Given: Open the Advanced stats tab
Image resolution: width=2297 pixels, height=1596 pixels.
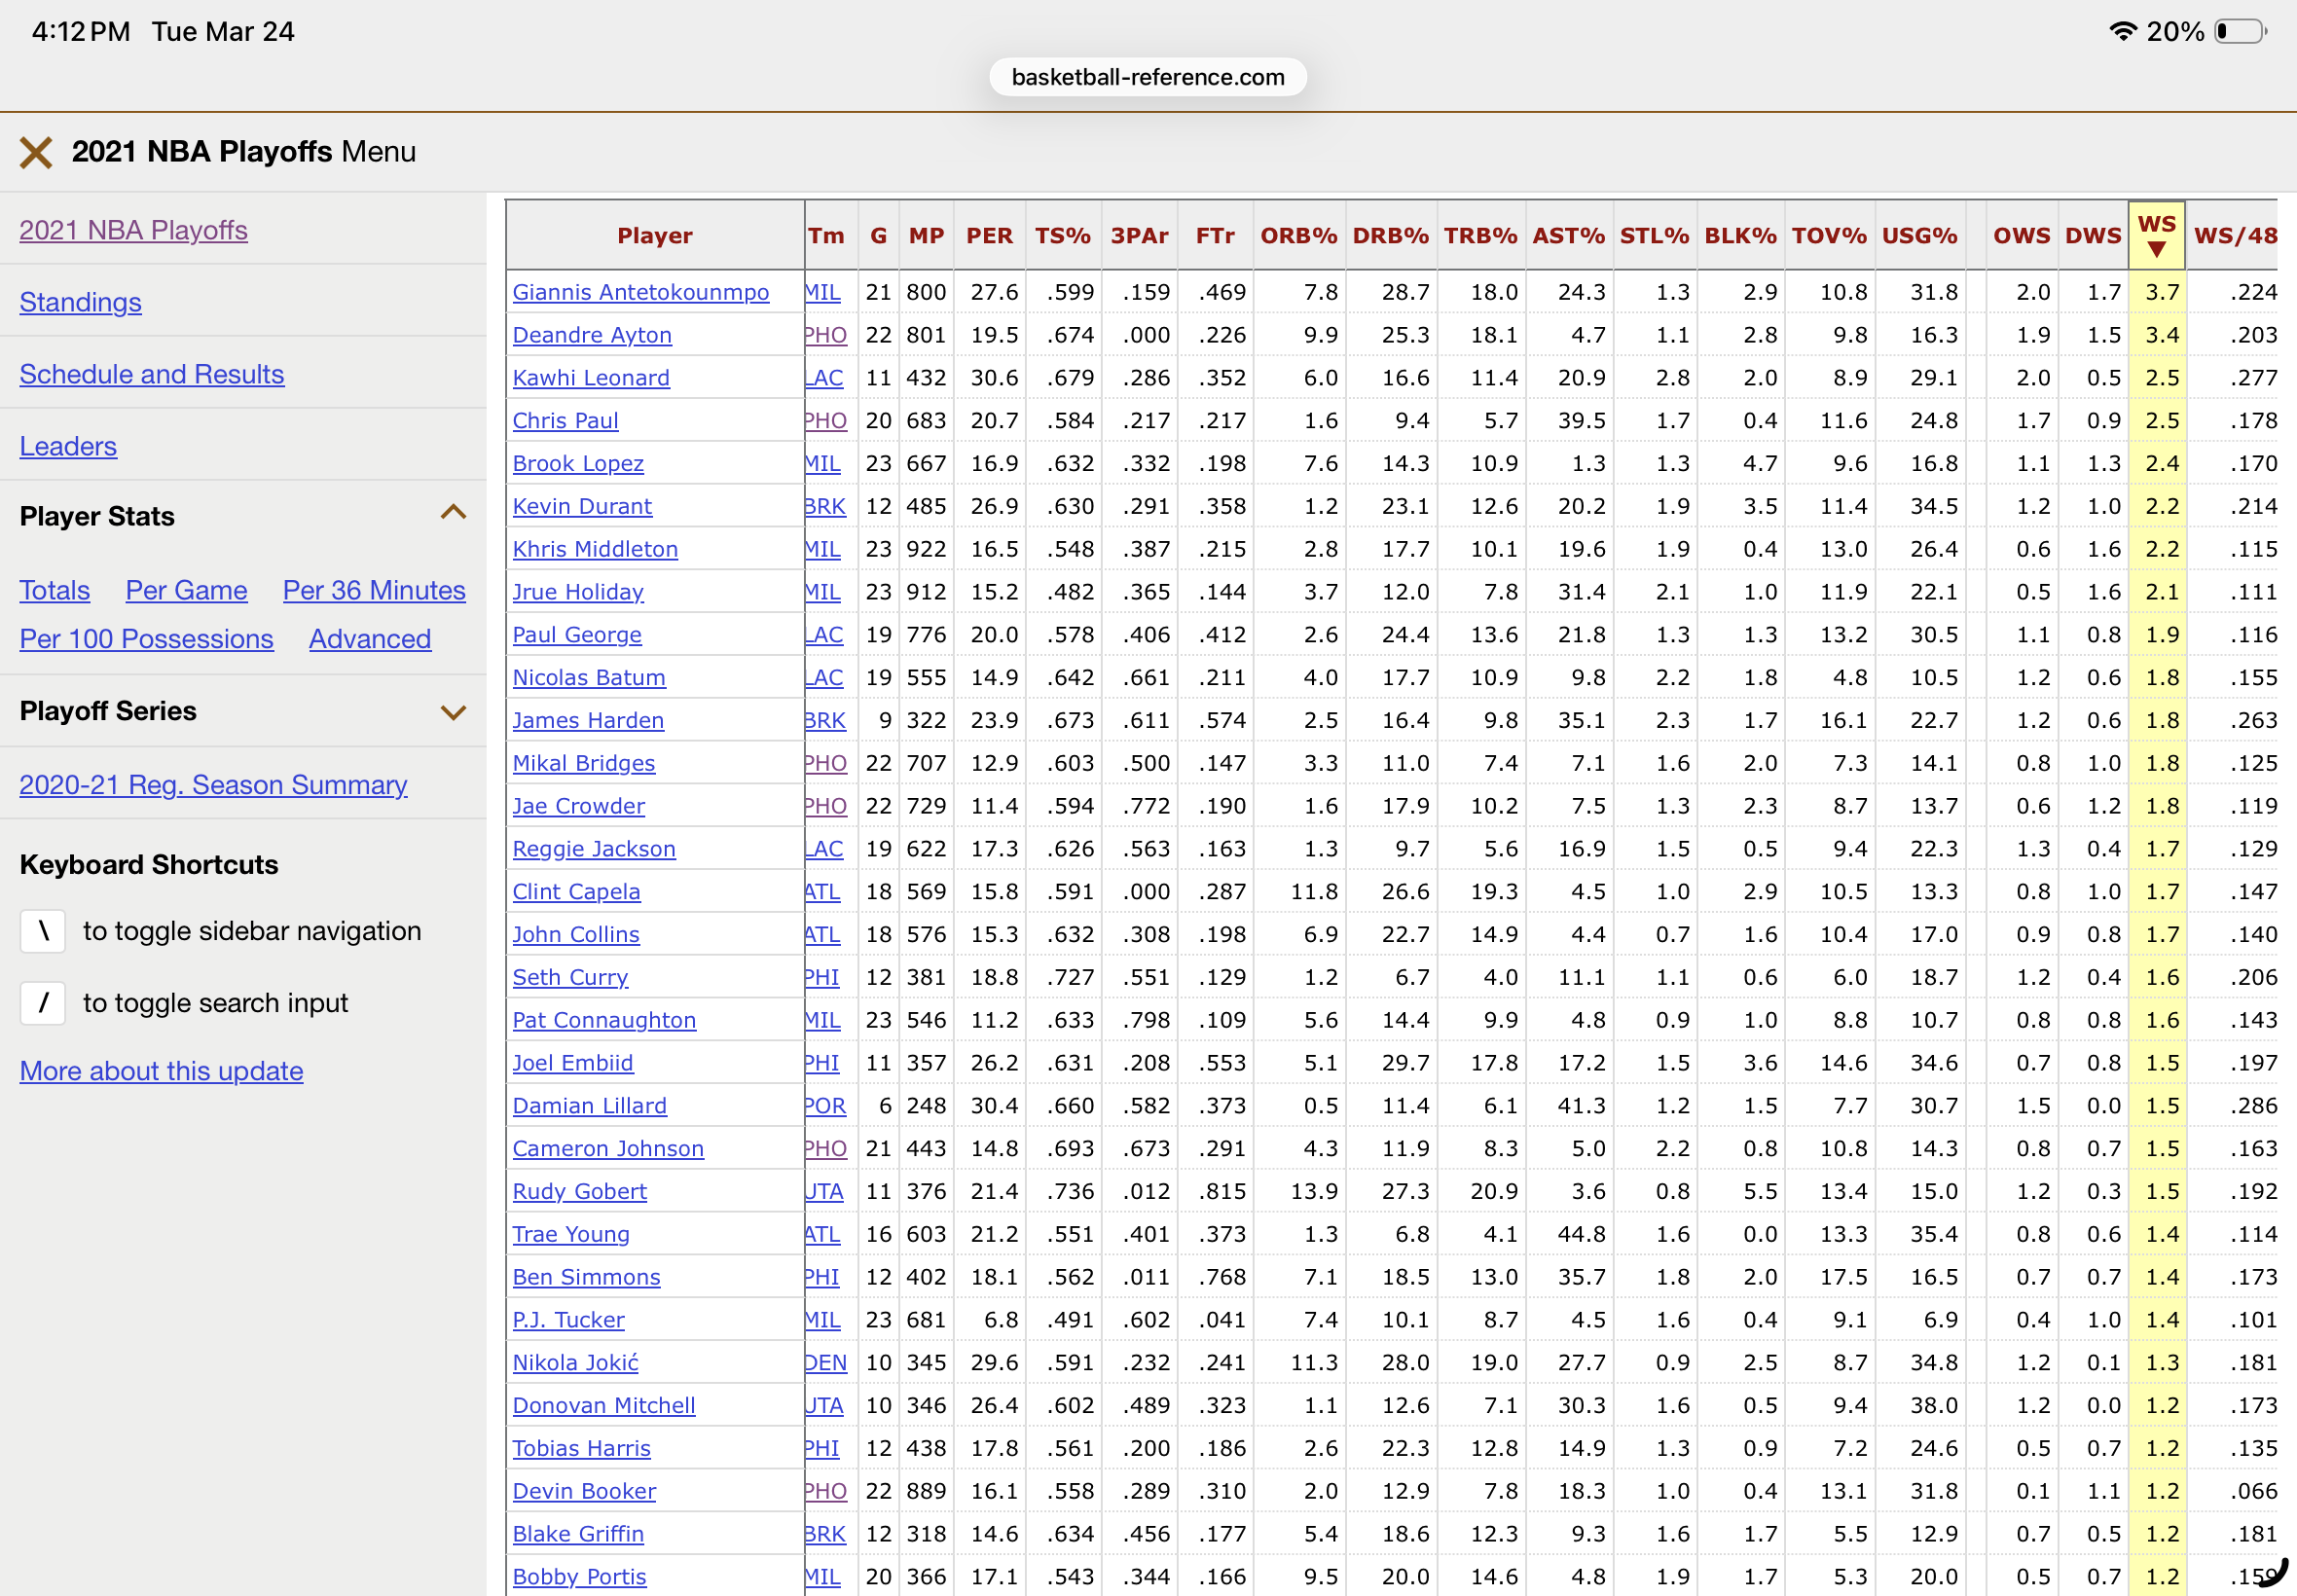Looking at the screenshot, I should [x=369, y=638].
